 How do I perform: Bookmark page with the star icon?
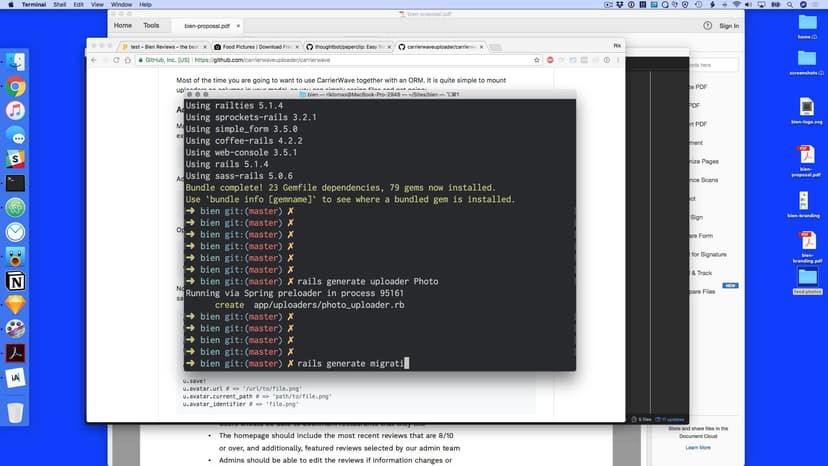click(536, 60)
